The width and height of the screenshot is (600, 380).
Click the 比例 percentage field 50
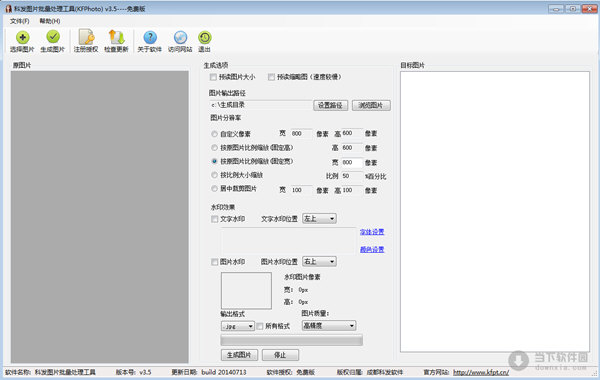click(x=352, y=176)
